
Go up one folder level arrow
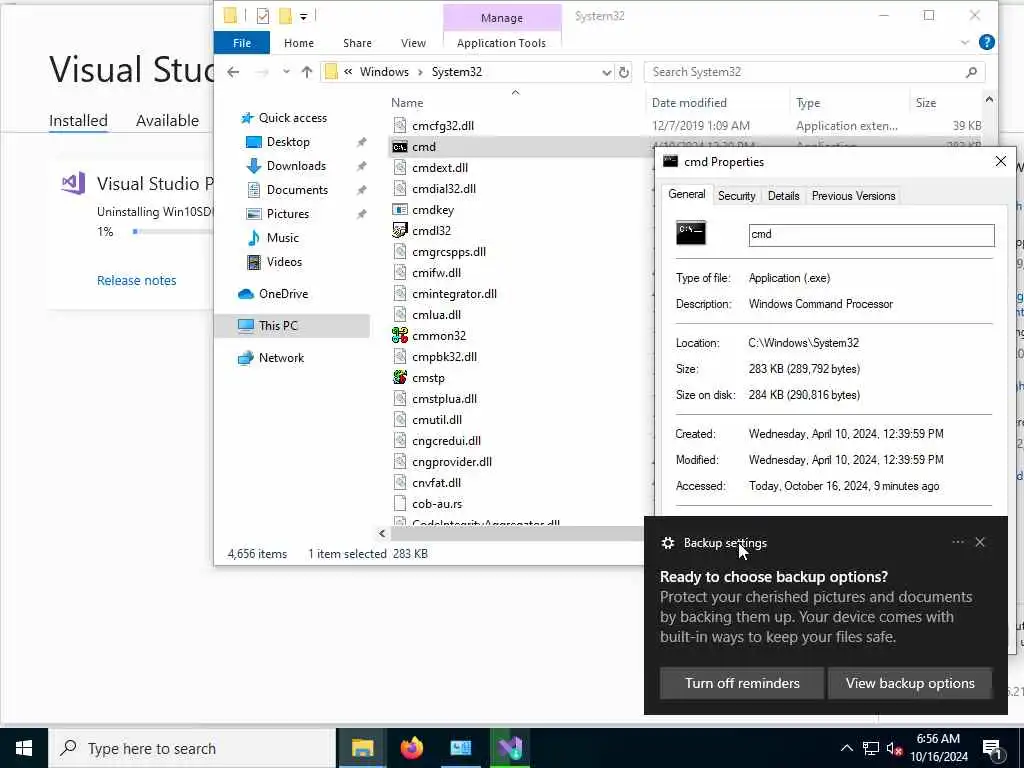pos(306,72)
